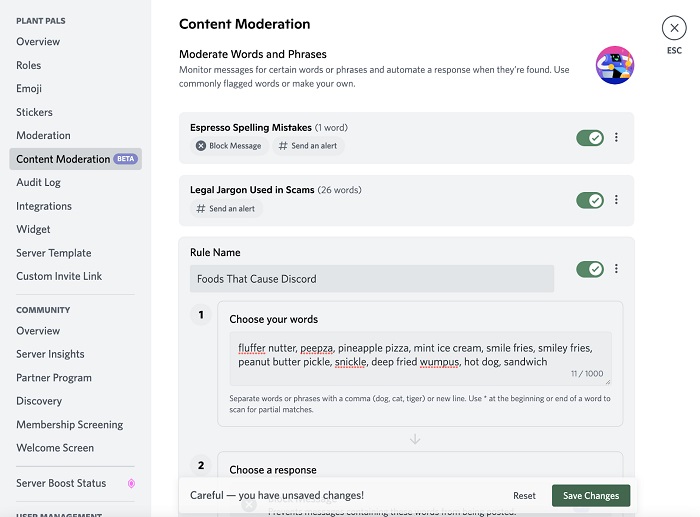Click Reset to discard unsaved changes
Screen dimensions: 700x517
pyautogui.click(x=525, y=496)
